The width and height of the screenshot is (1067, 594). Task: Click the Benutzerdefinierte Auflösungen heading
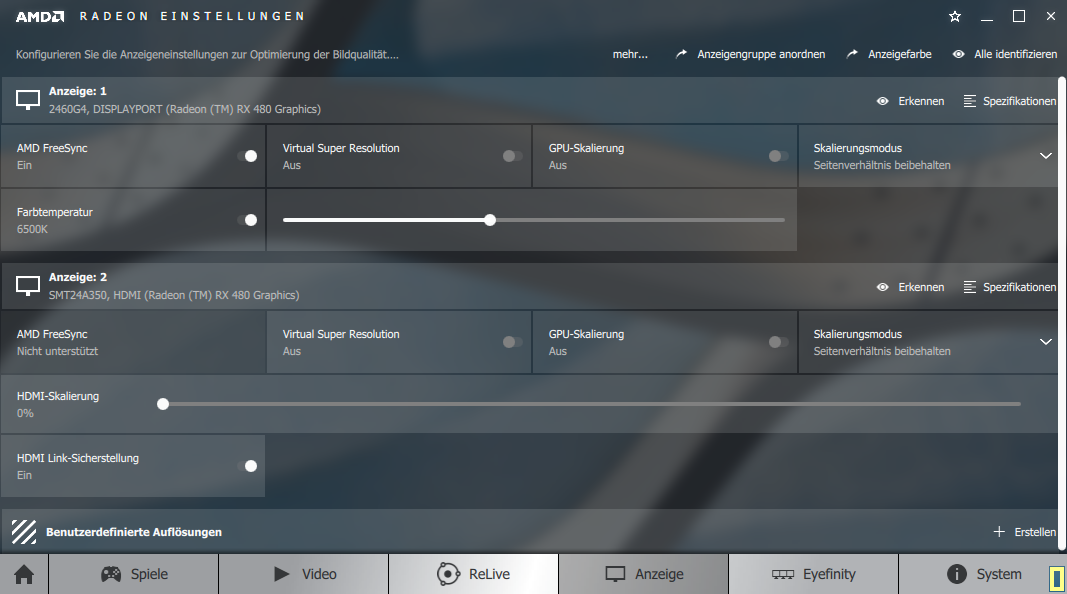[134, 532]
